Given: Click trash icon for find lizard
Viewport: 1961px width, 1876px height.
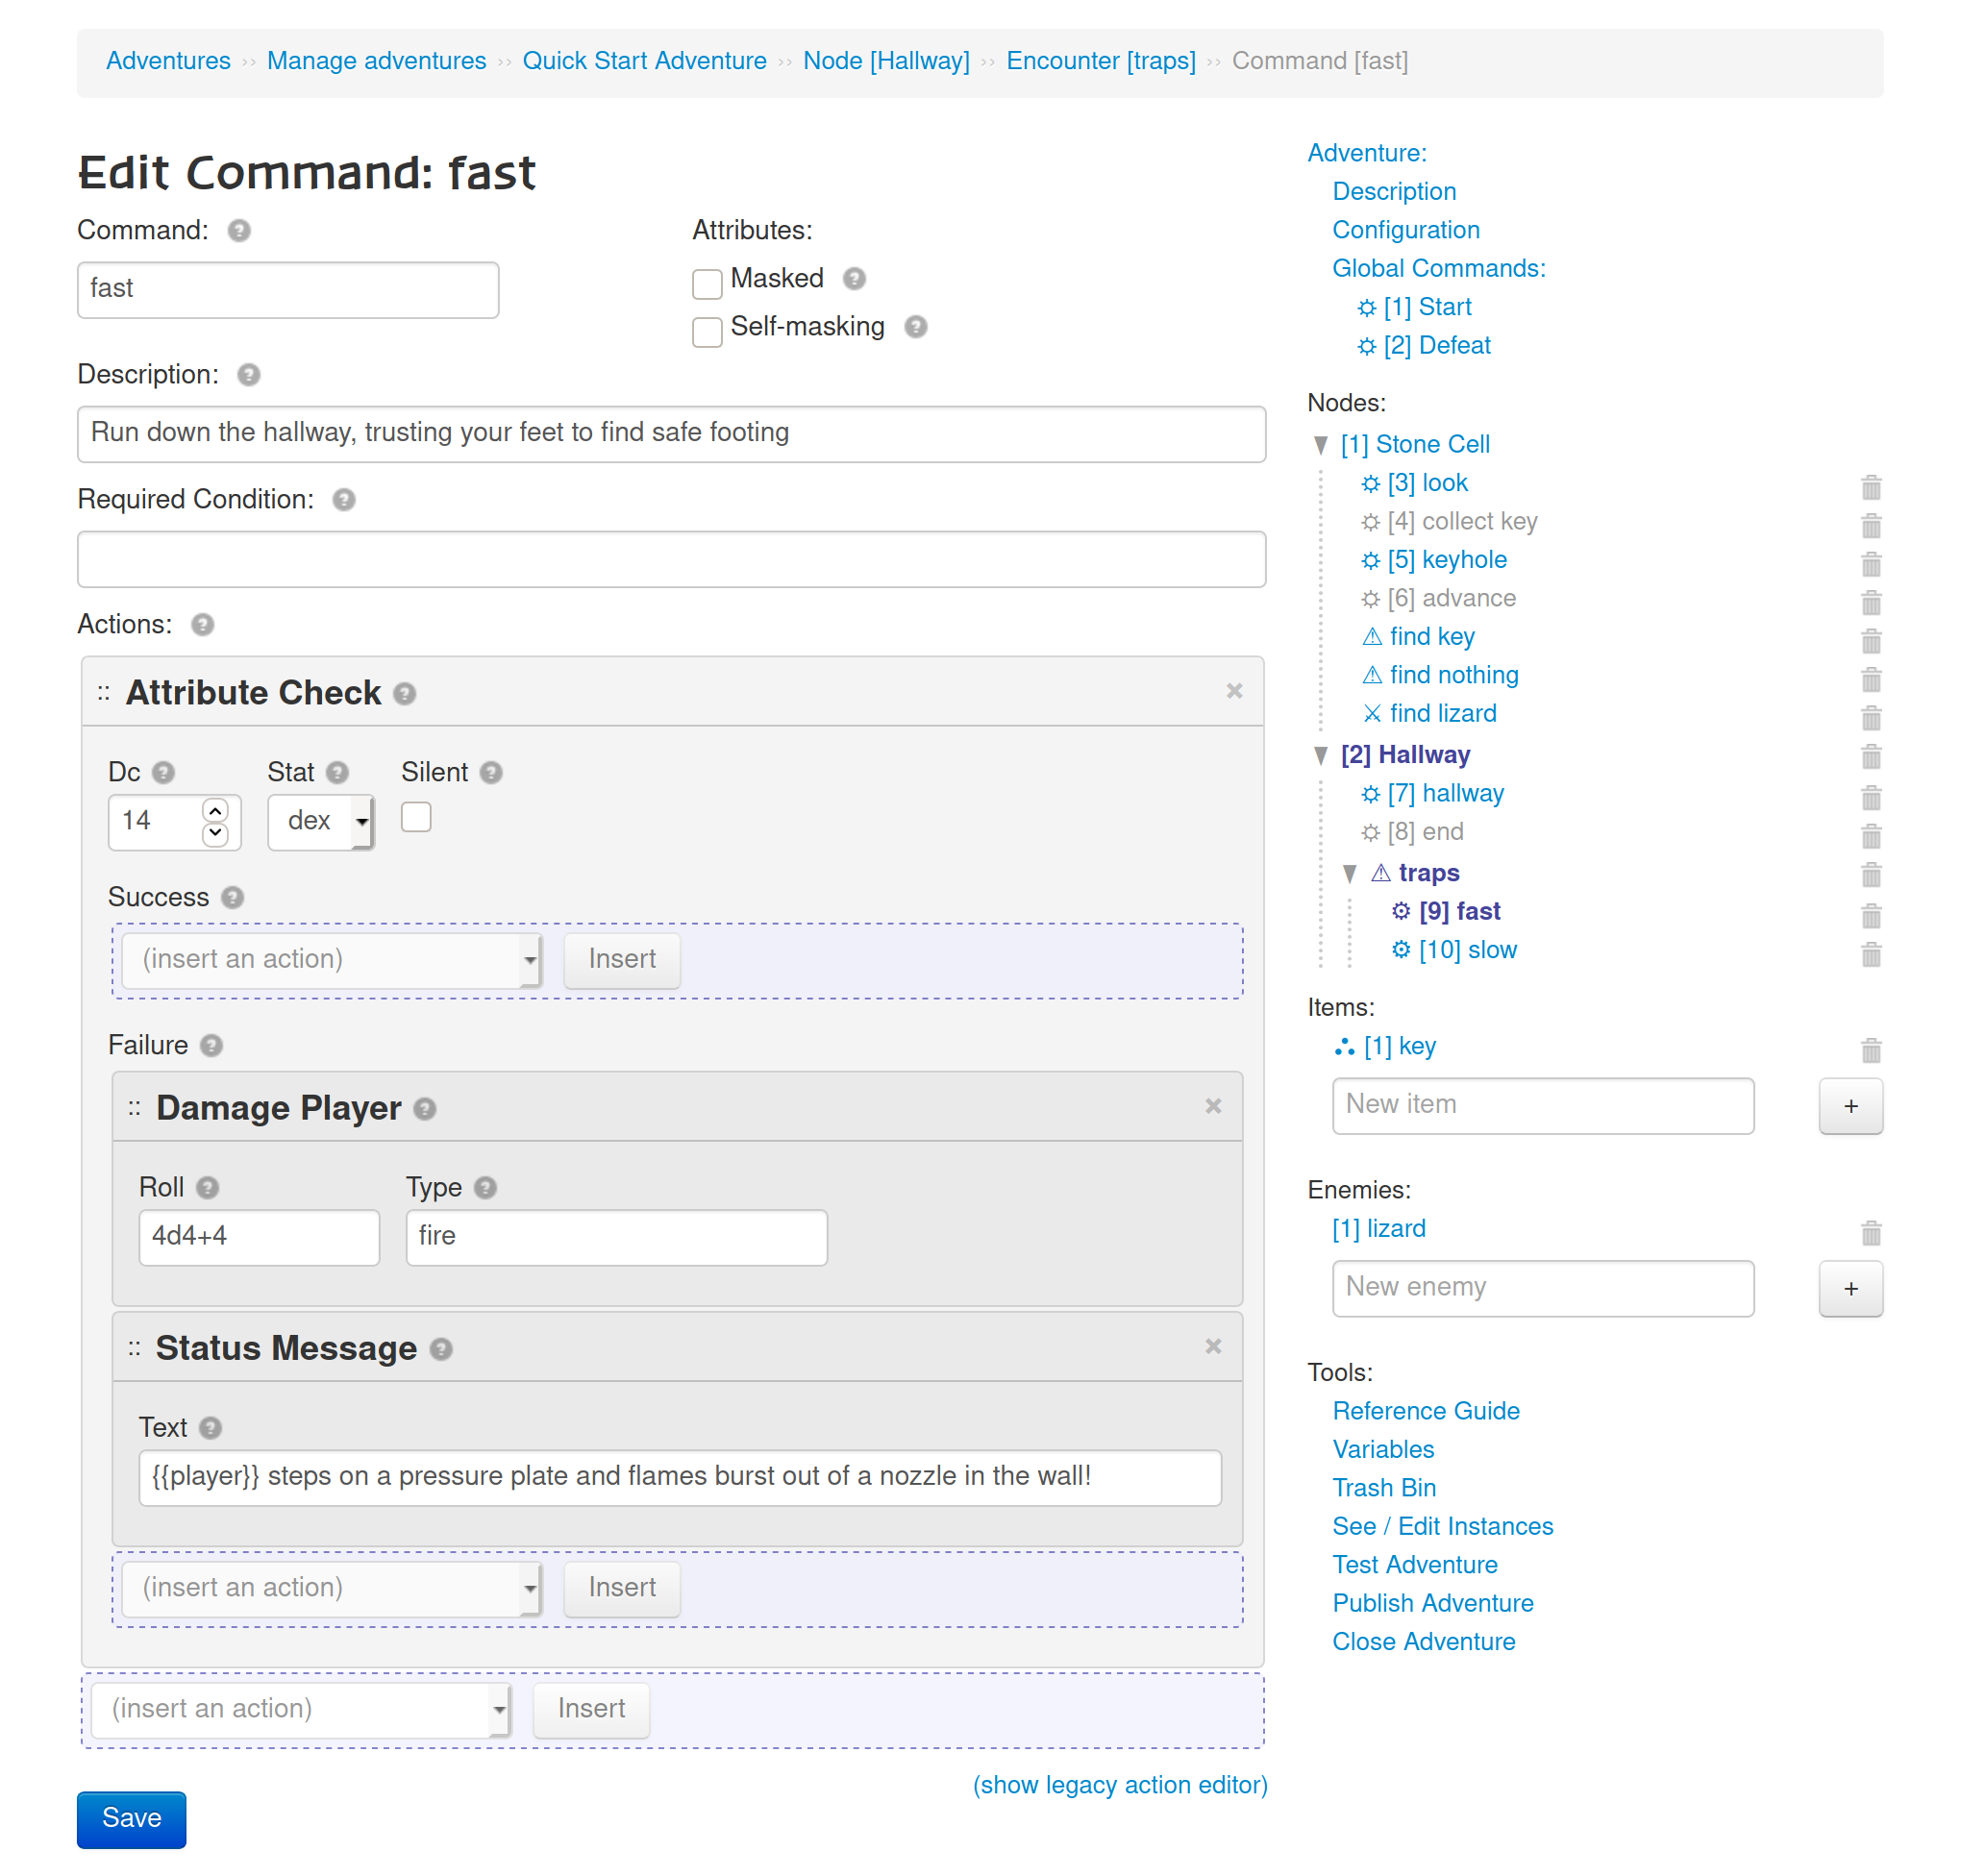Looking at the screenshot, I should click(1870, 717).
